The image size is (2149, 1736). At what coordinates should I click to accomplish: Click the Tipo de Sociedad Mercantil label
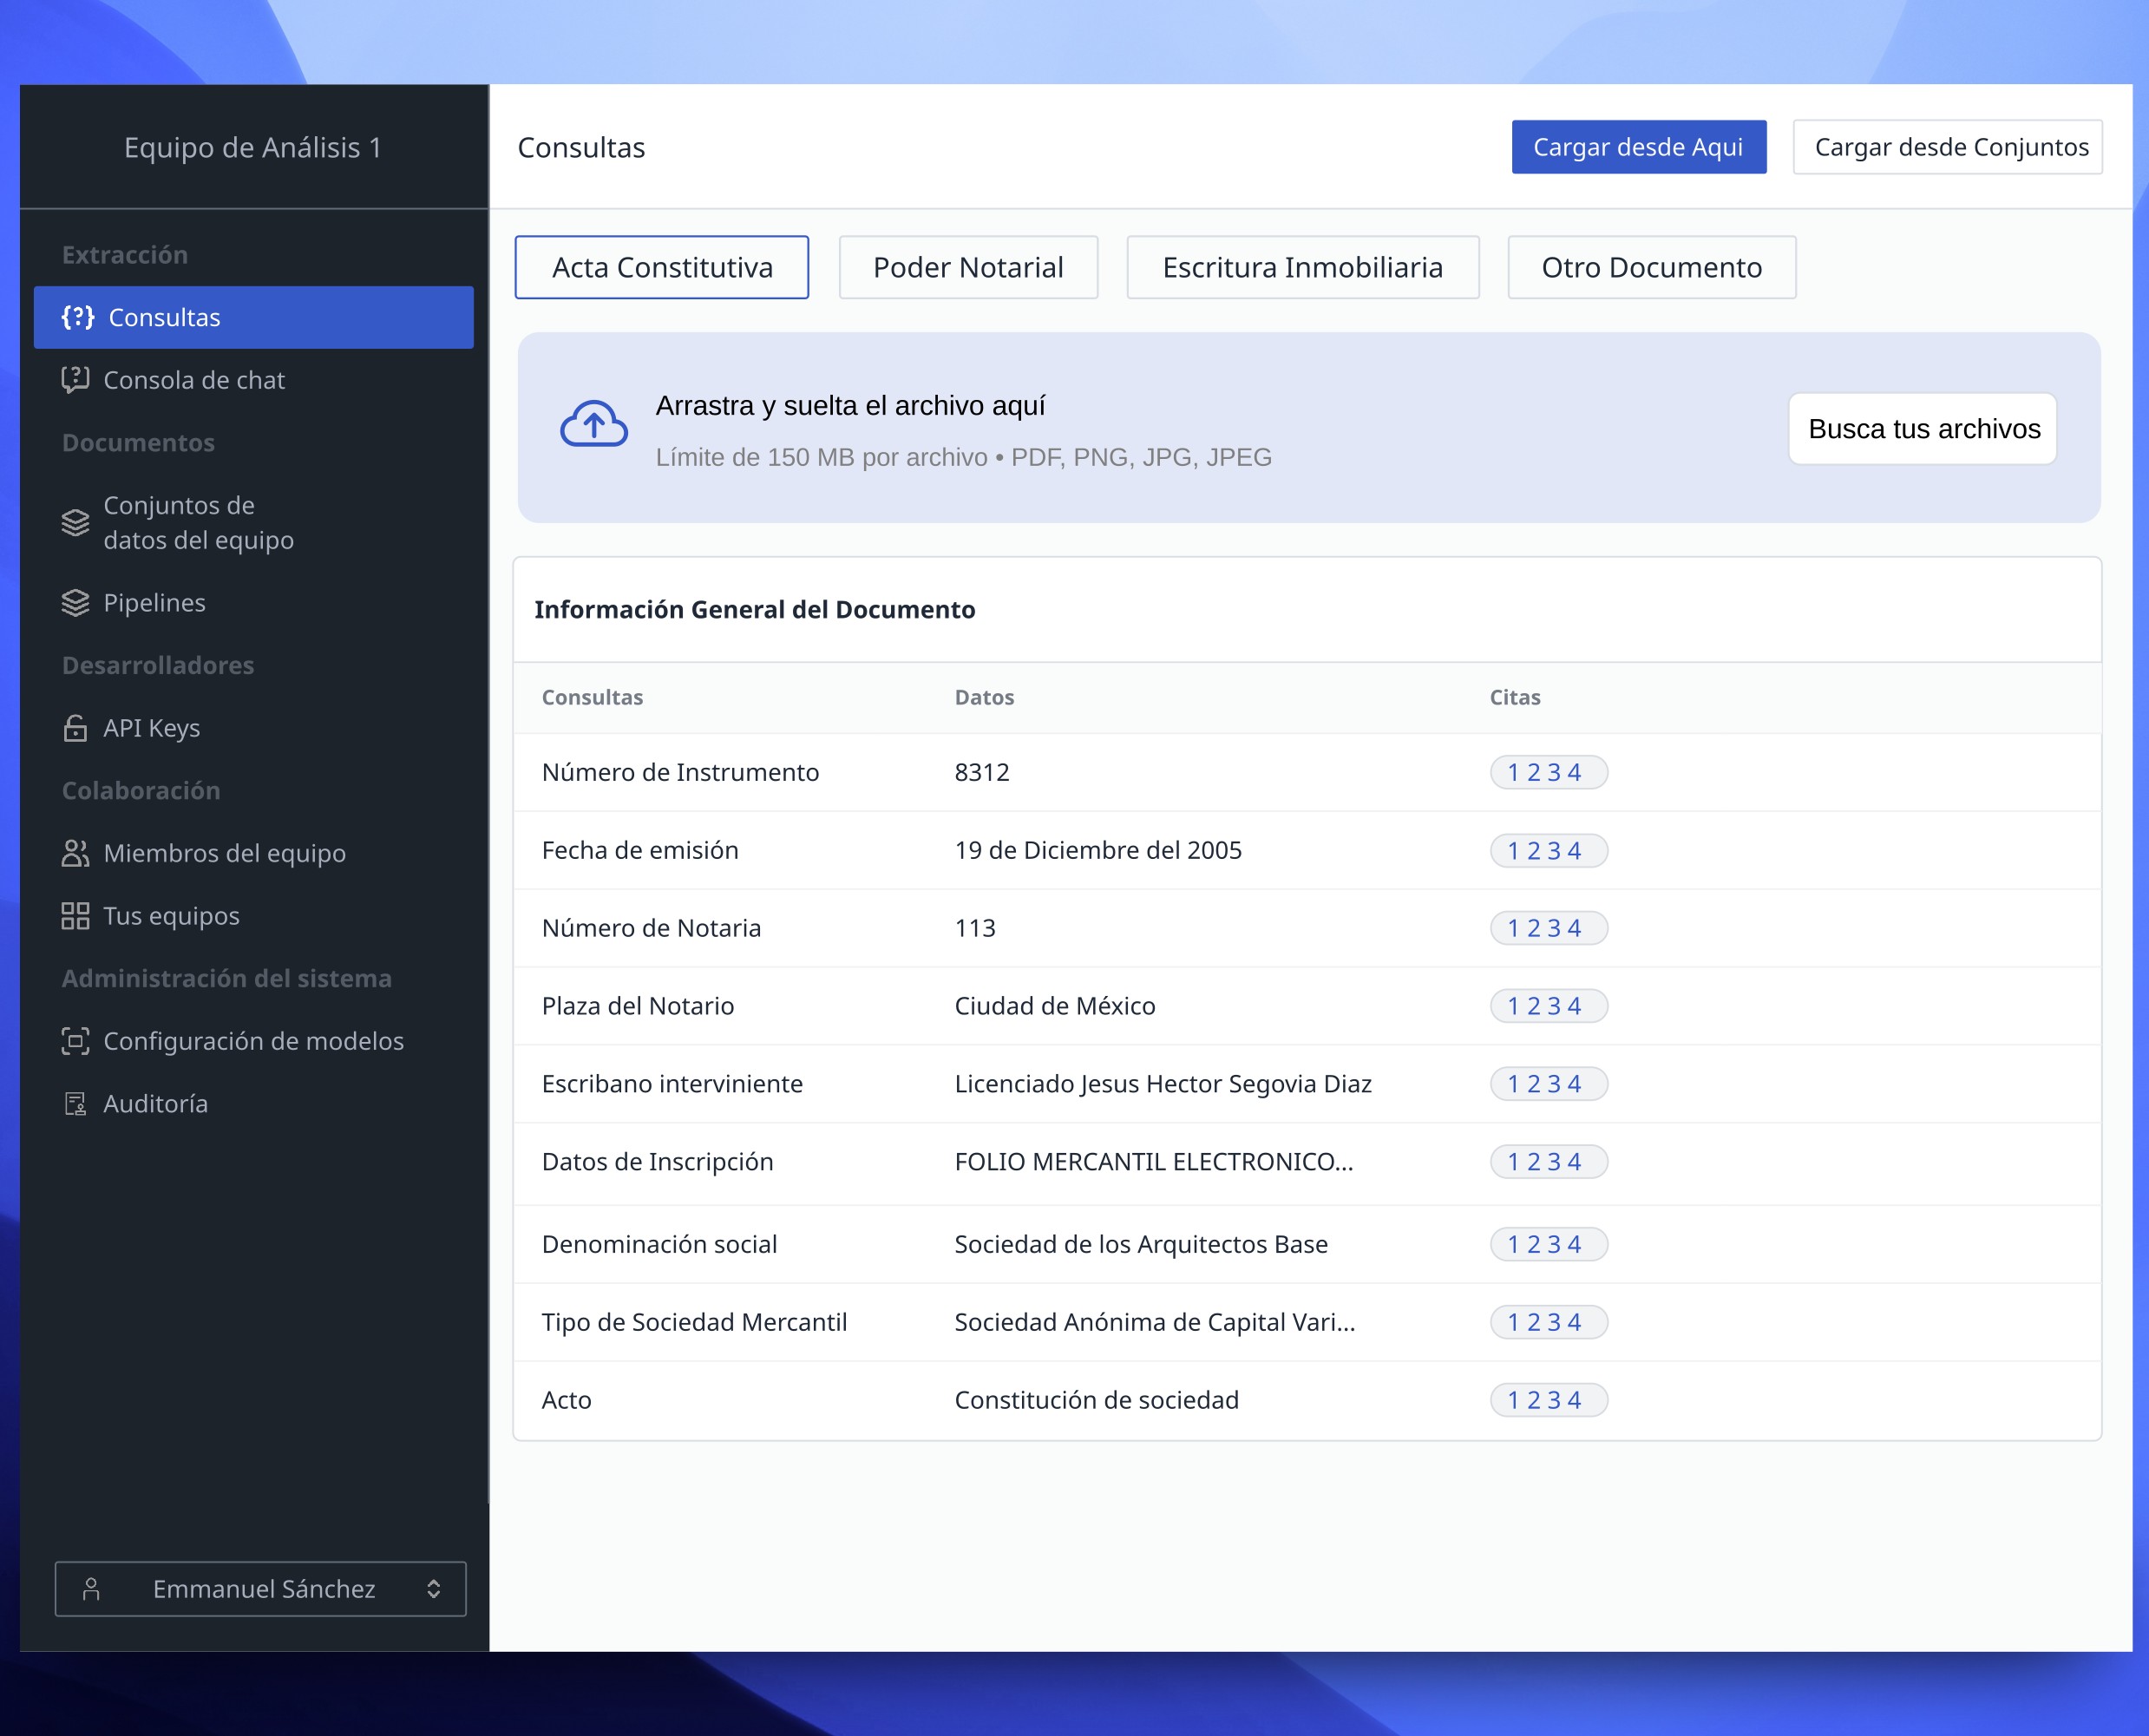click(694, 1322)
